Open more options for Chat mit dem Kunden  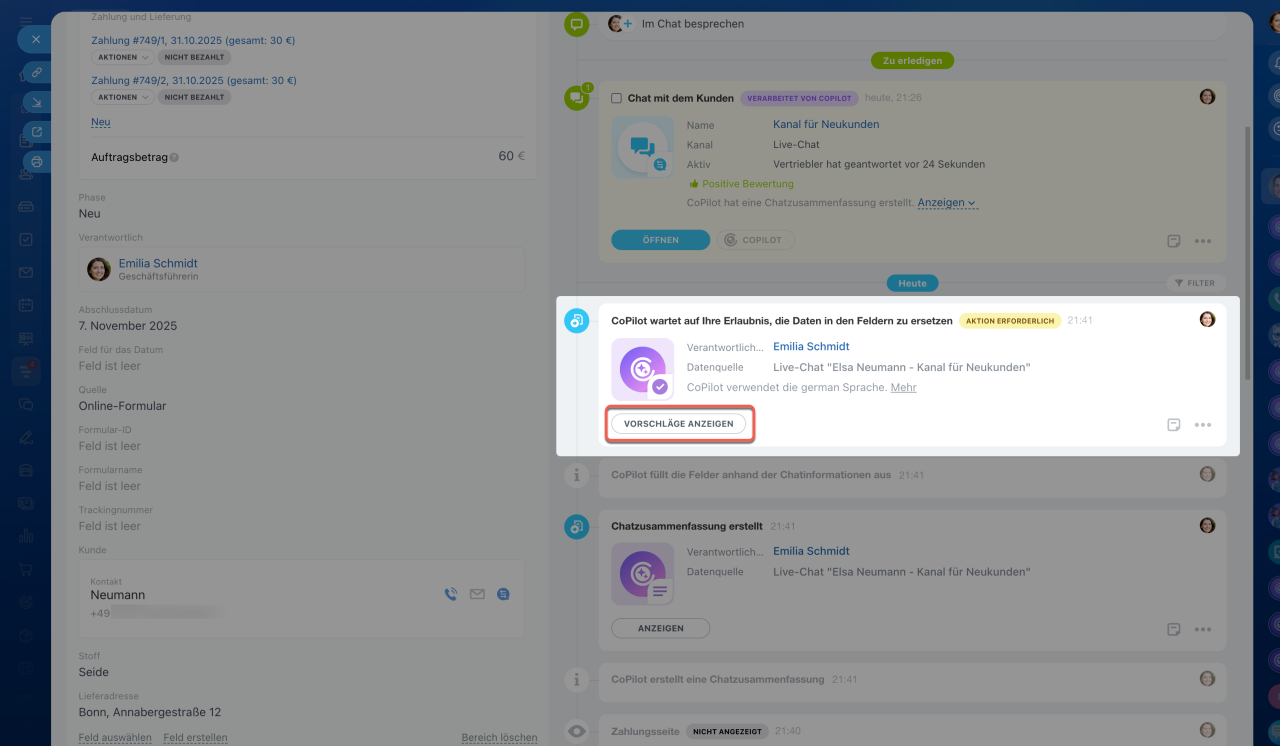point(1203,241)
